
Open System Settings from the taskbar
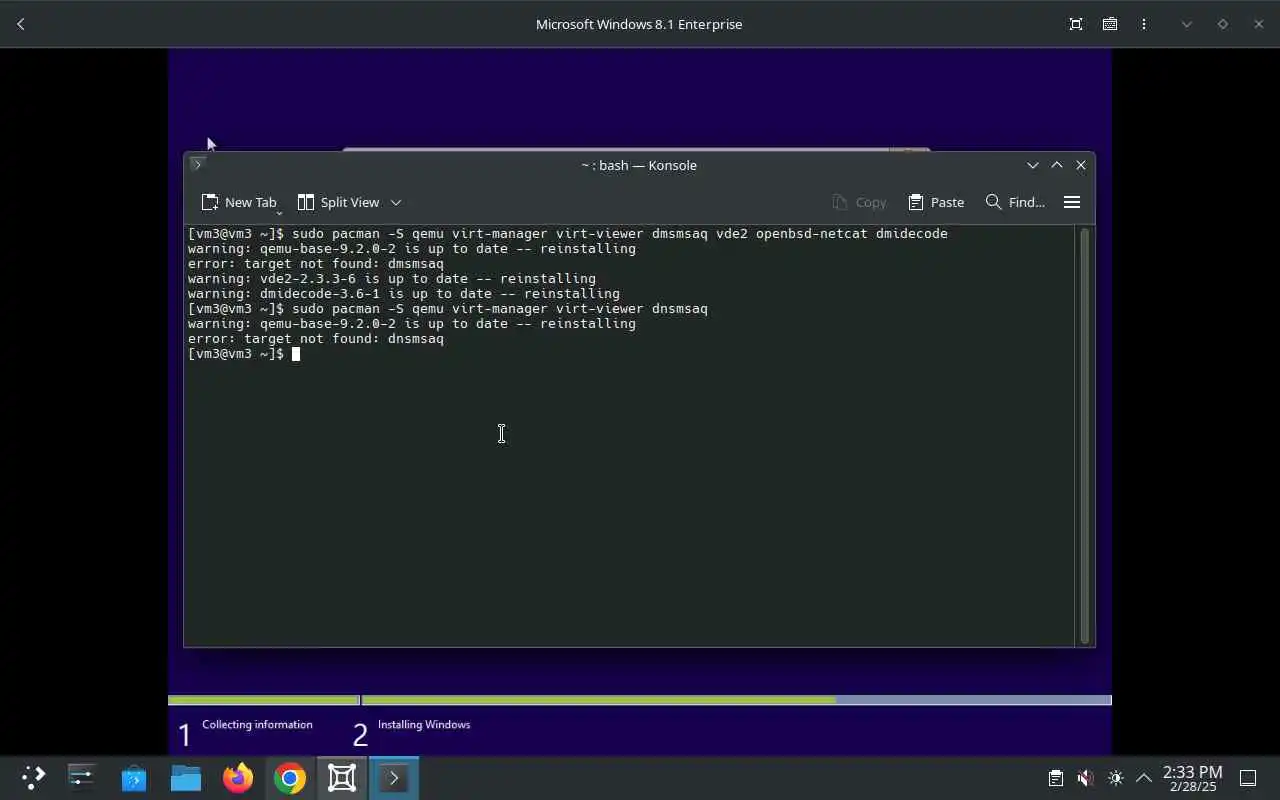tap(81, 777)
